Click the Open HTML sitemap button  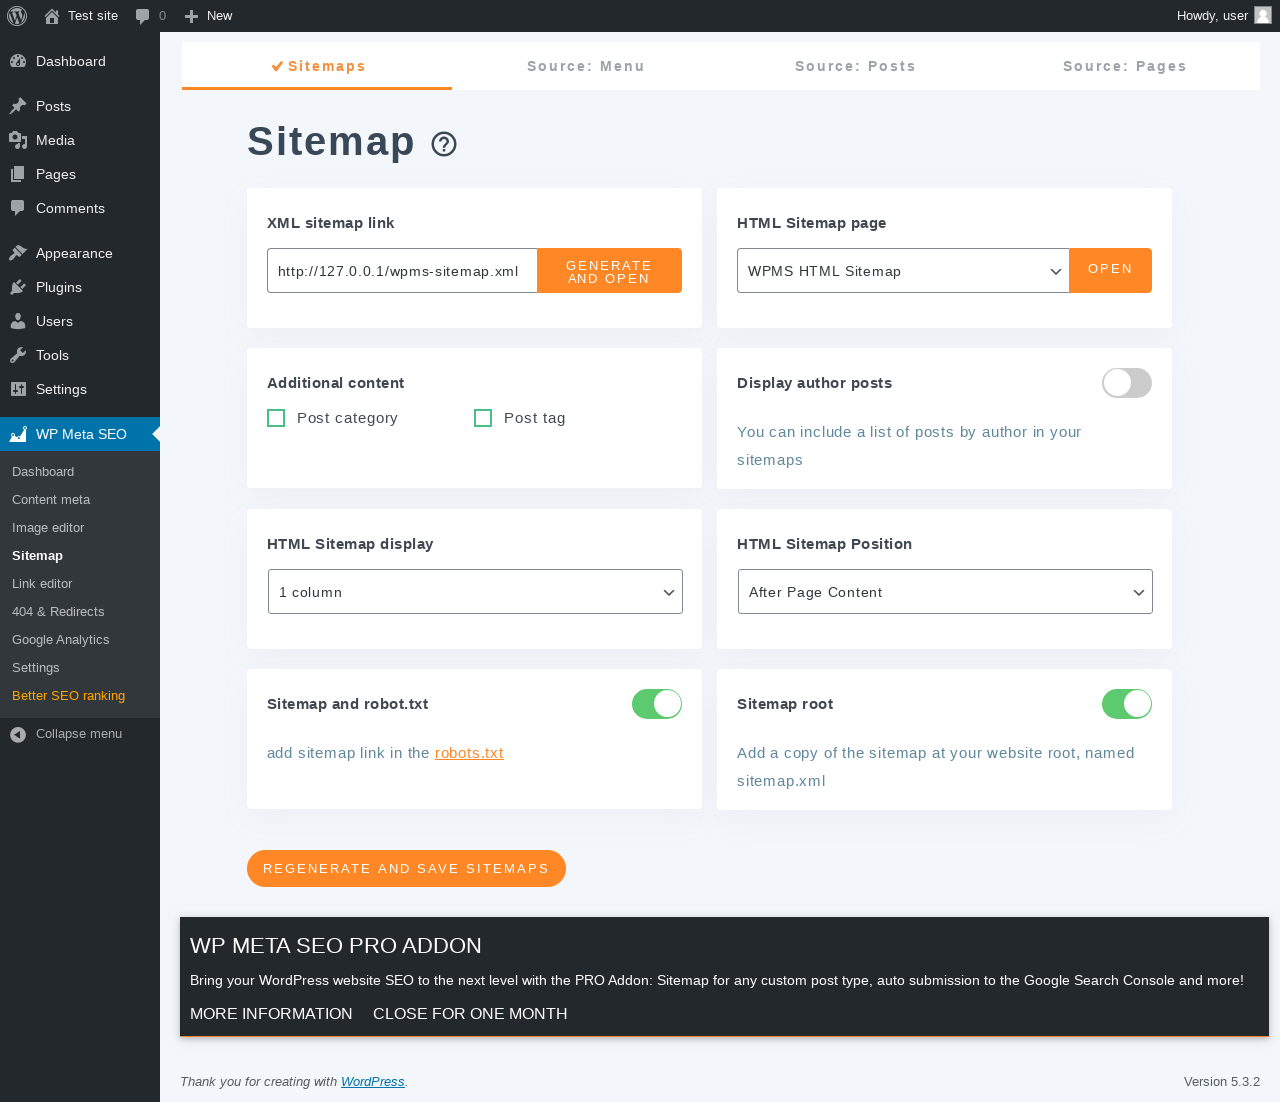1110,271
